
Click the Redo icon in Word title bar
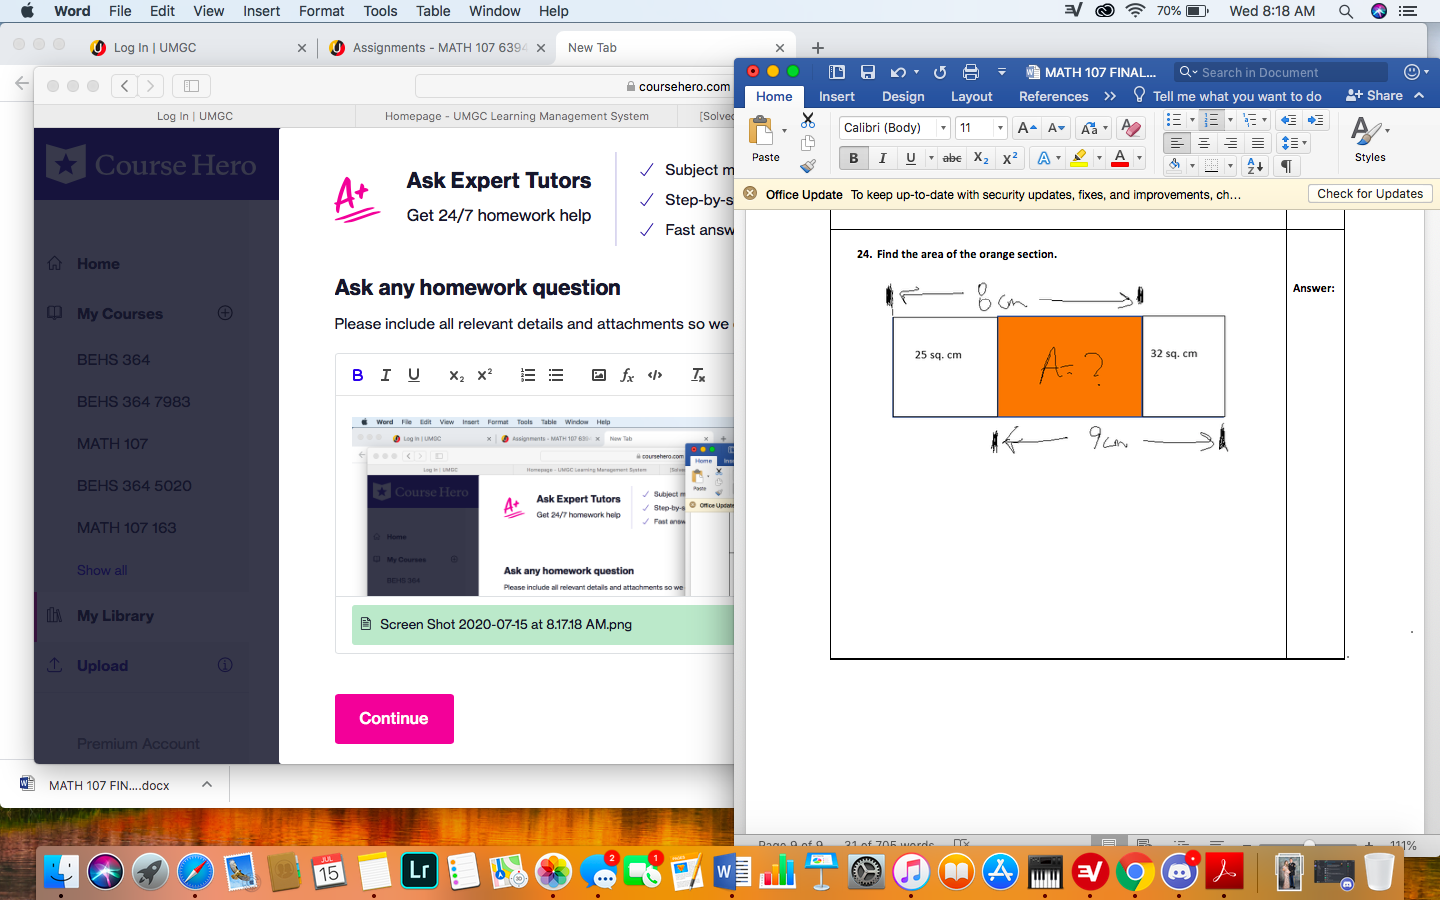[x=940, y=72]
